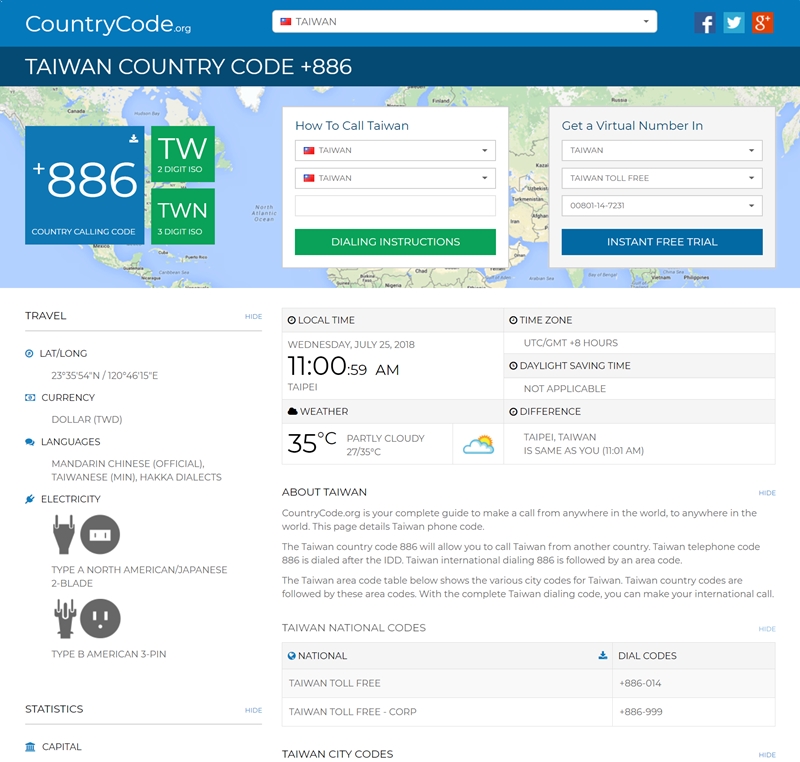Screen dimensions: 800x762
Task: Hide the Statistics section
Action: 253,710
